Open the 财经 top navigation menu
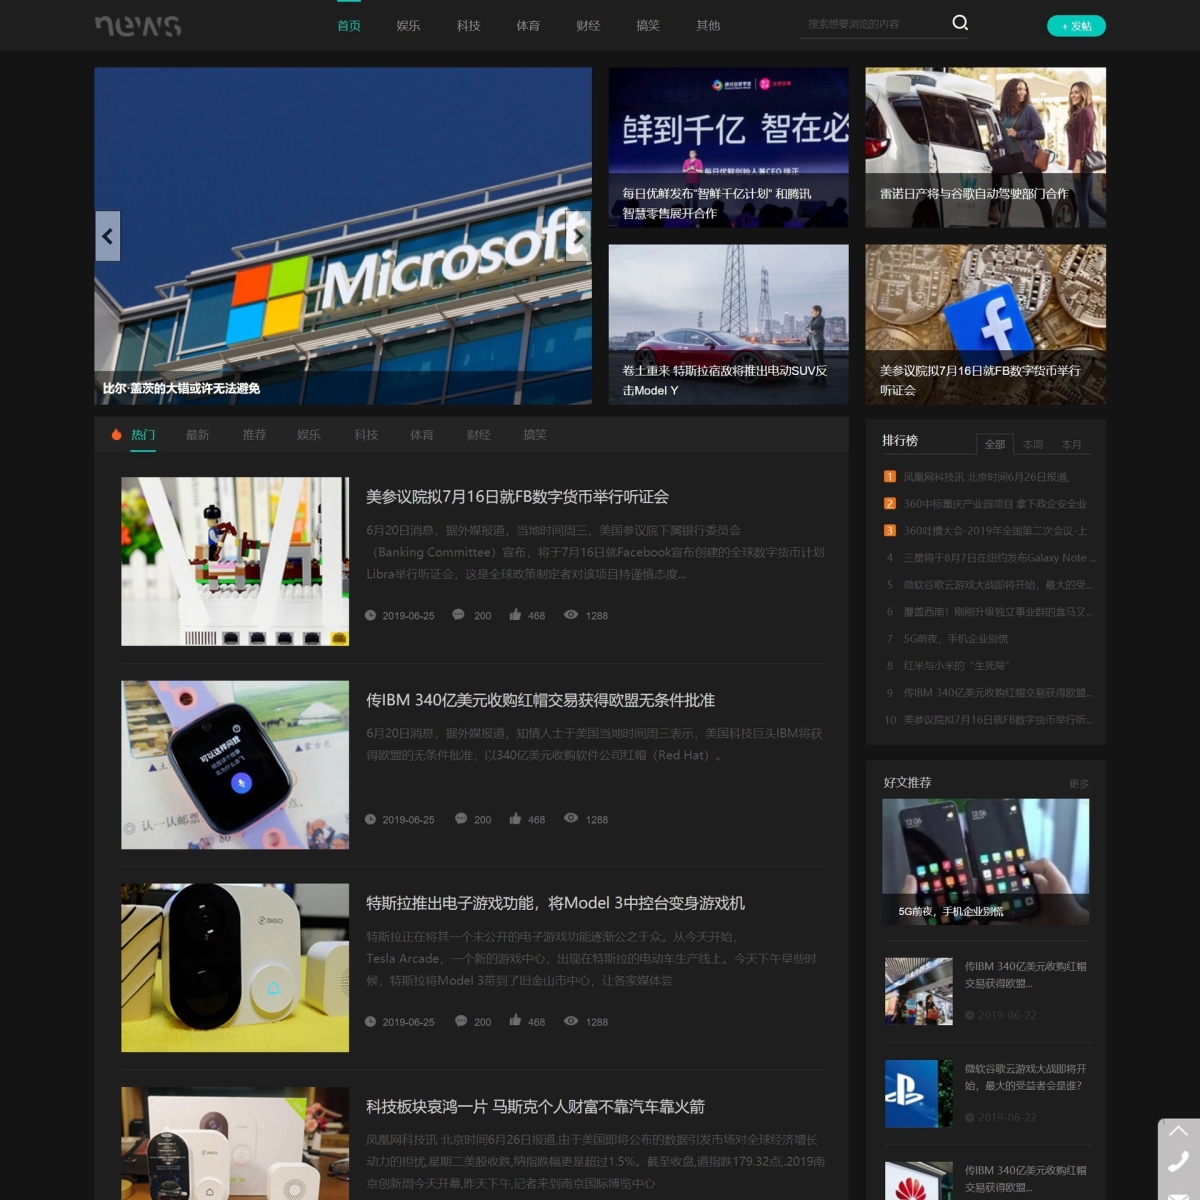1200x1200 pixels. (x=588, y=26)
